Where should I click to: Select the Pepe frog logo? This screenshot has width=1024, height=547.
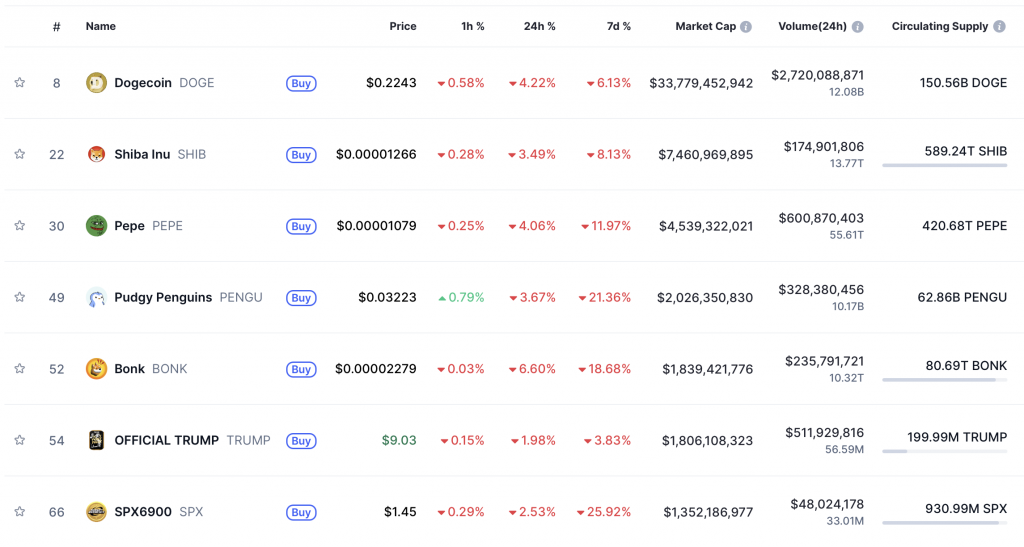click(x=96, y=226)
